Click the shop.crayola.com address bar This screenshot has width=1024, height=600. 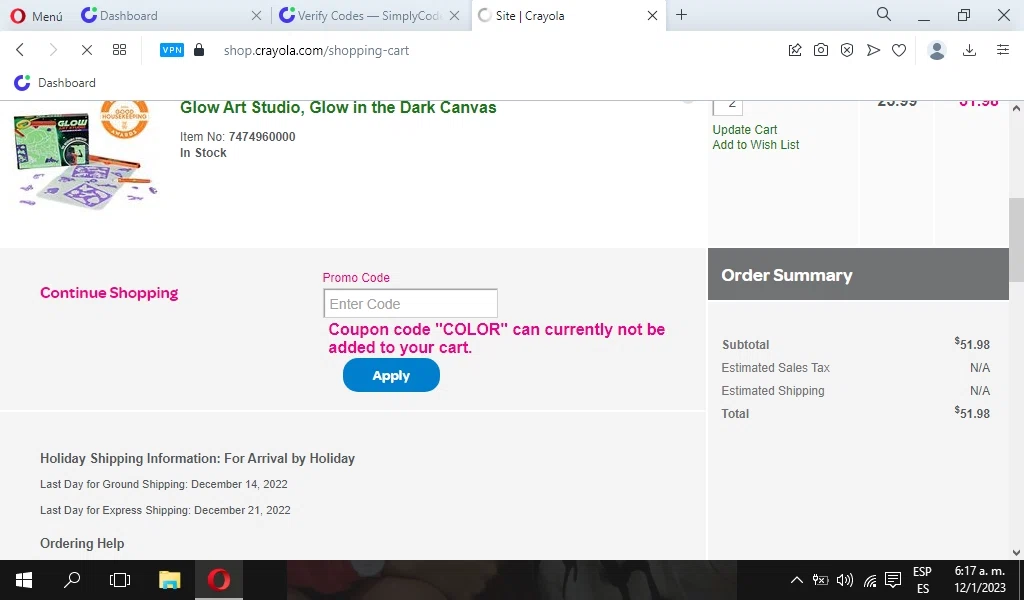click(x=316, y=50)
